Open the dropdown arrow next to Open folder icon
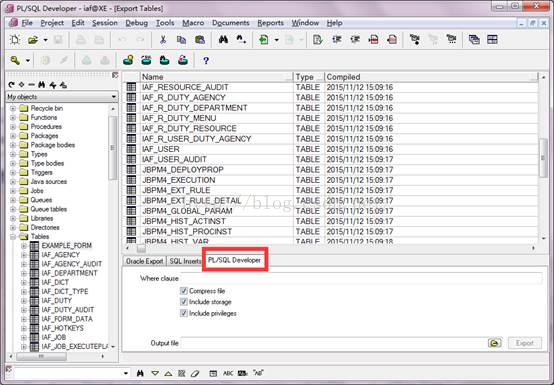 [46, 40]
